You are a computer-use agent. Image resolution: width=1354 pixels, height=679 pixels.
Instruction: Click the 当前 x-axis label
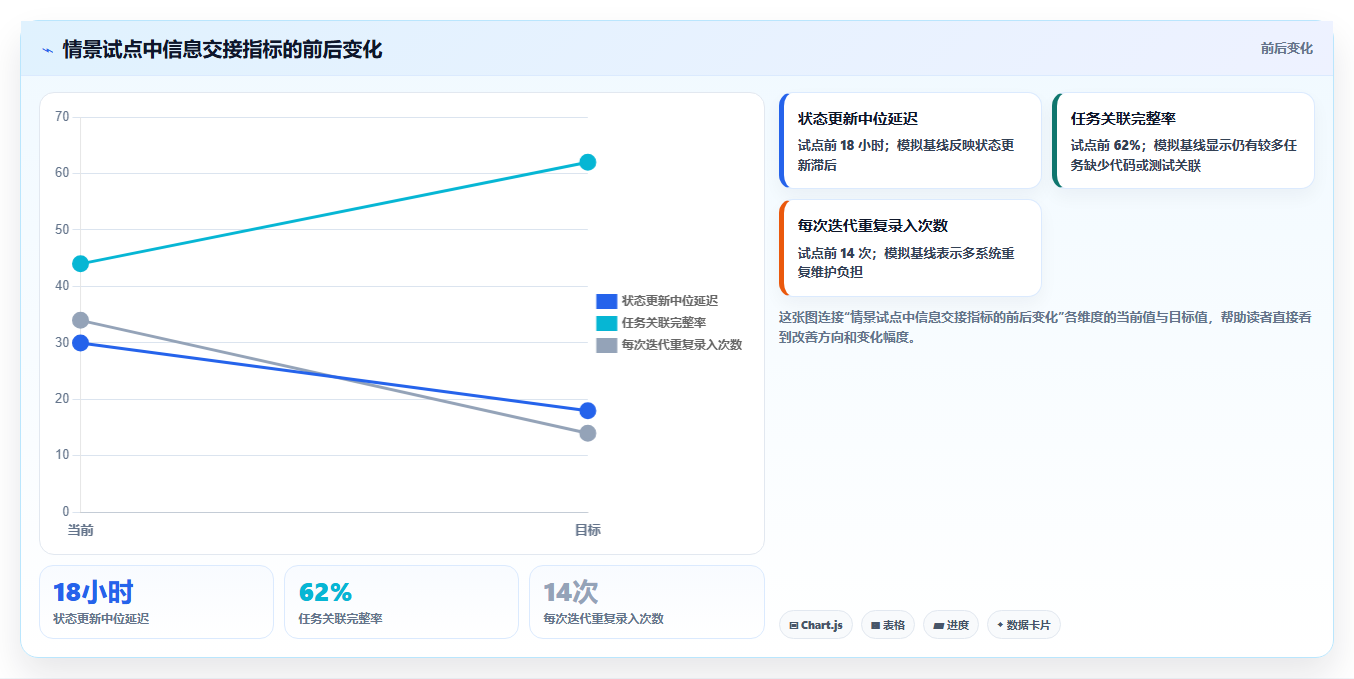pyautogui.click(x=81, y=530)
